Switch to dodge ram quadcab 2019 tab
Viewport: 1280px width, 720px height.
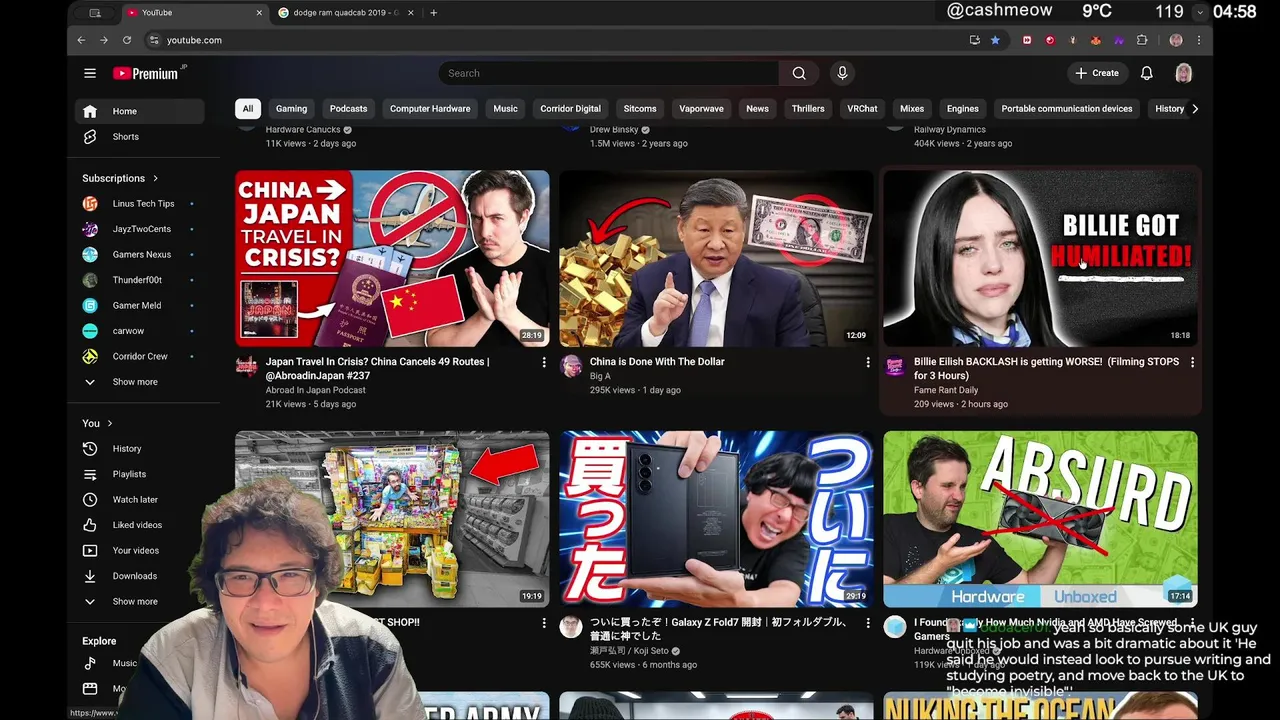pos(343,13)
